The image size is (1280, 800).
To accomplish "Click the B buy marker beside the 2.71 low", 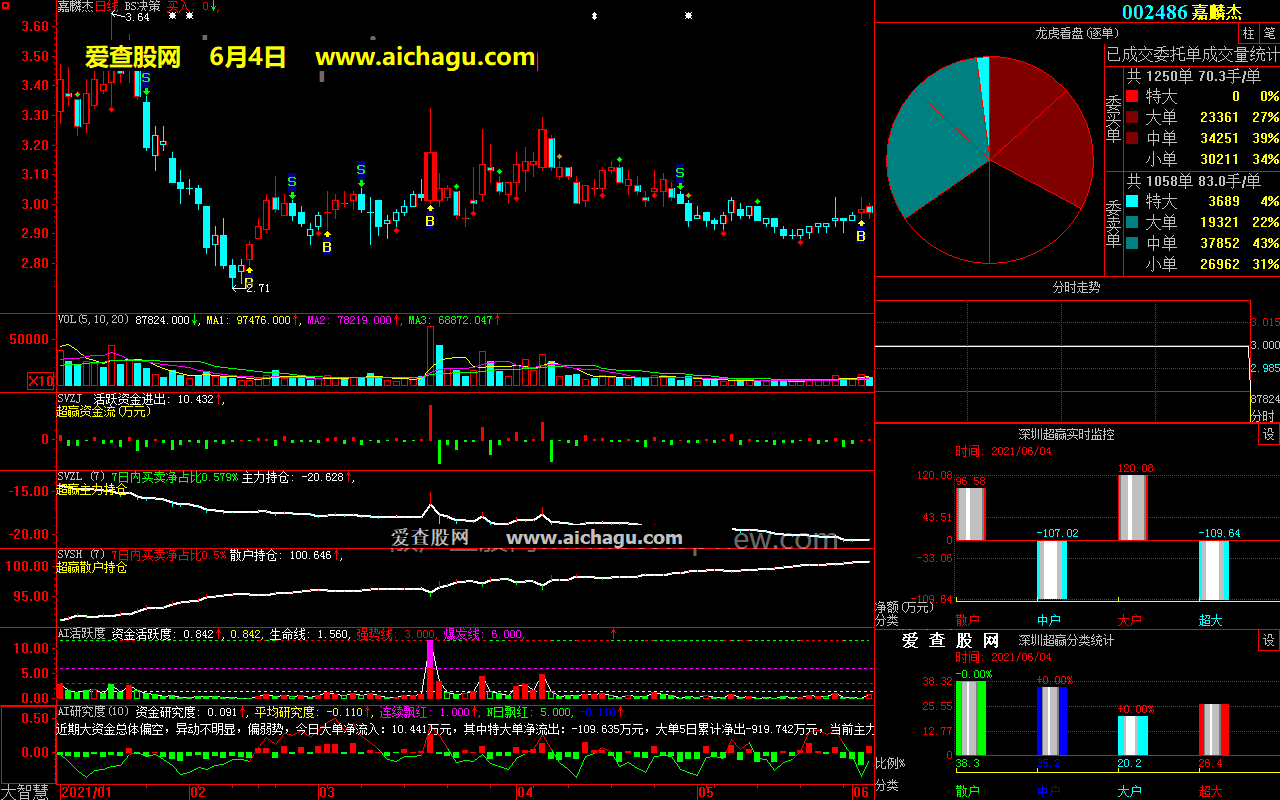I will click(x=249, y=282).
